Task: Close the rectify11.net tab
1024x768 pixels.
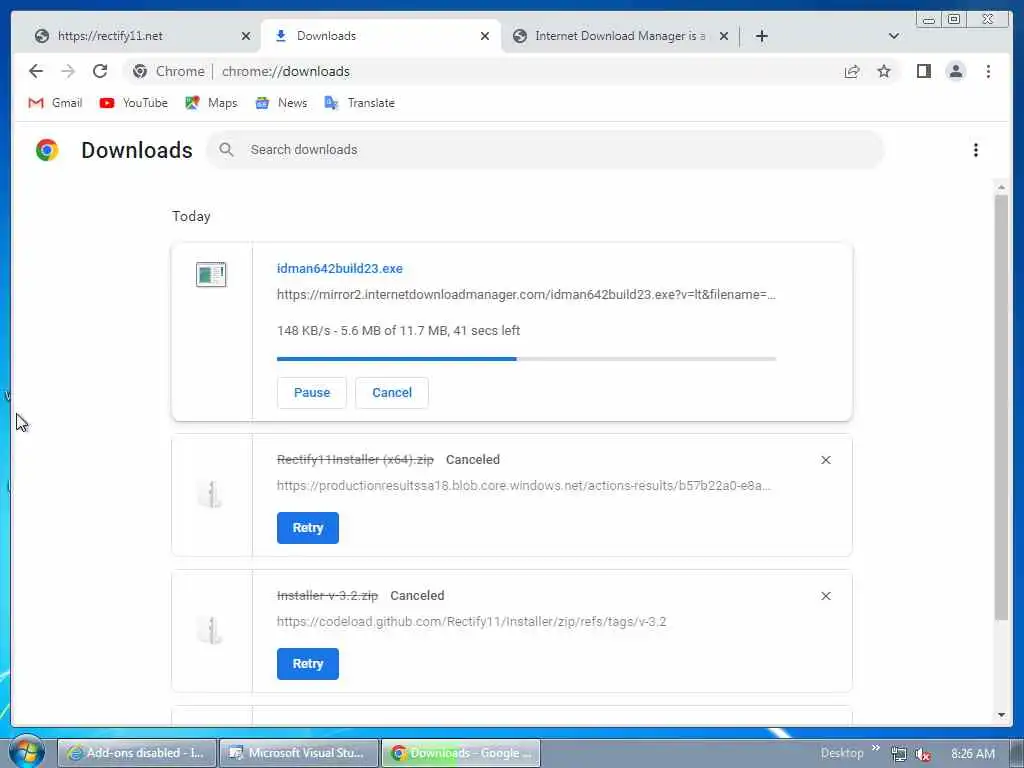Action: pos(246,36)
